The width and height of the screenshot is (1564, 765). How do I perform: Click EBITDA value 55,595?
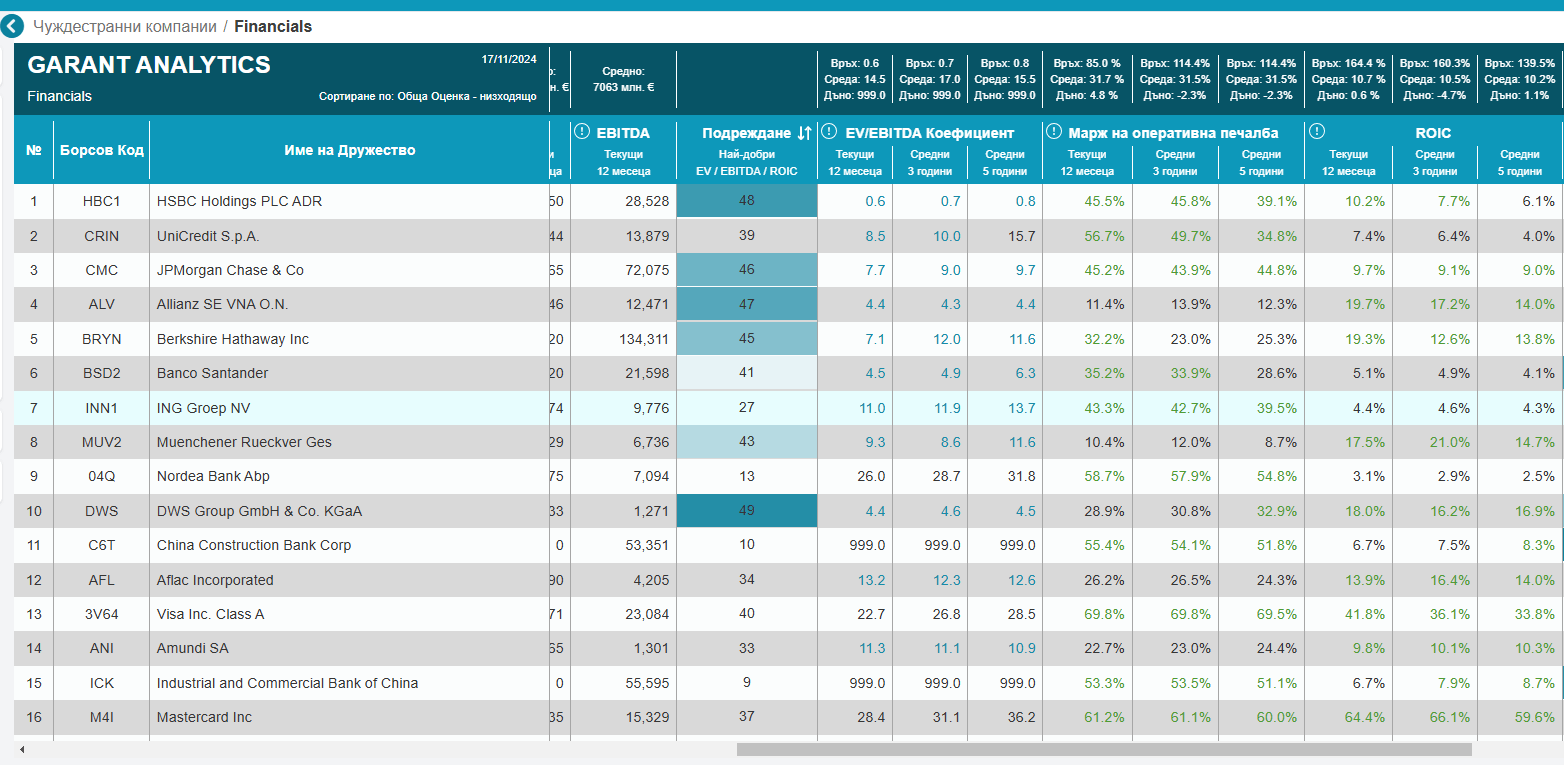647,683
